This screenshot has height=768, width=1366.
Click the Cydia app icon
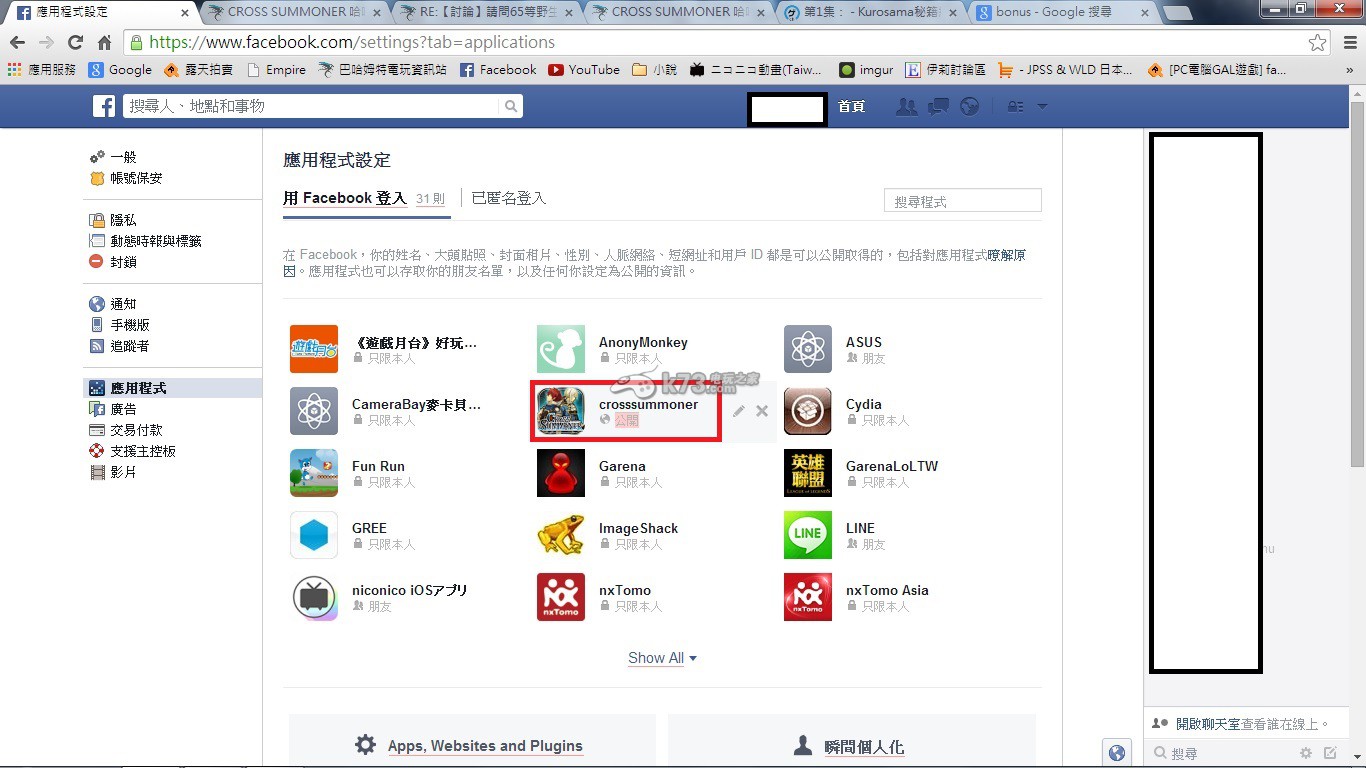click(x=807, y=411)
